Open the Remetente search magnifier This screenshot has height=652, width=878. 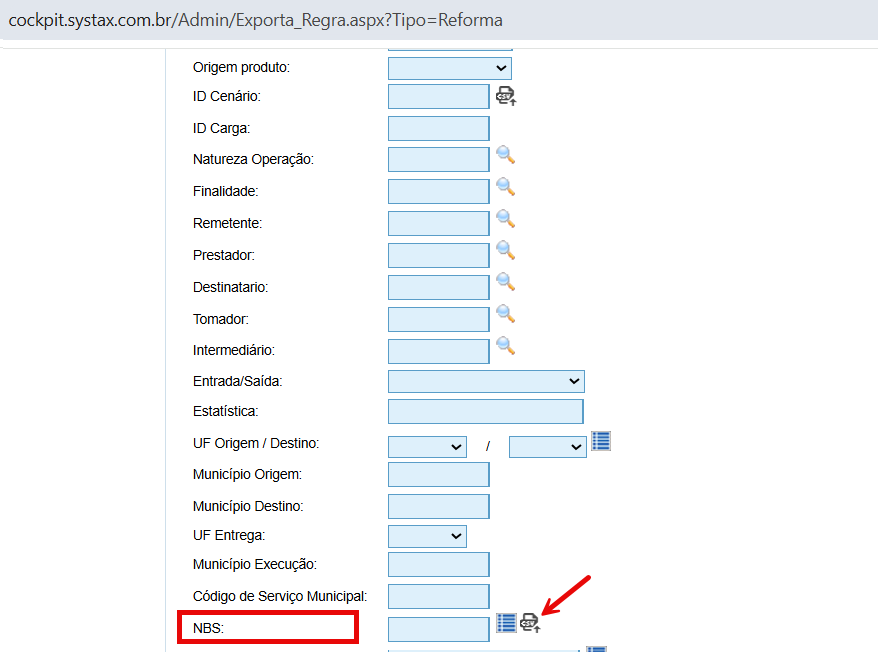pyautogui.click(x=506, y=218)
